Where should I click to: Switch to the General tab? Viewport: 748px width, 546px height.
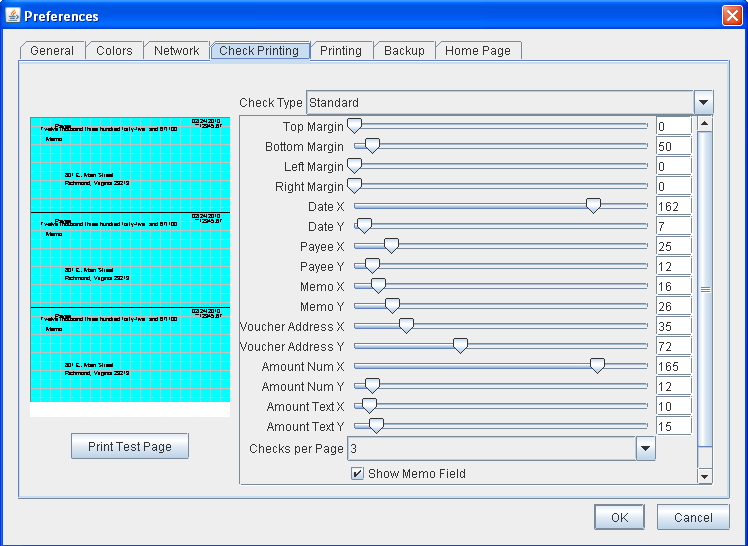[x=52, y=51]
